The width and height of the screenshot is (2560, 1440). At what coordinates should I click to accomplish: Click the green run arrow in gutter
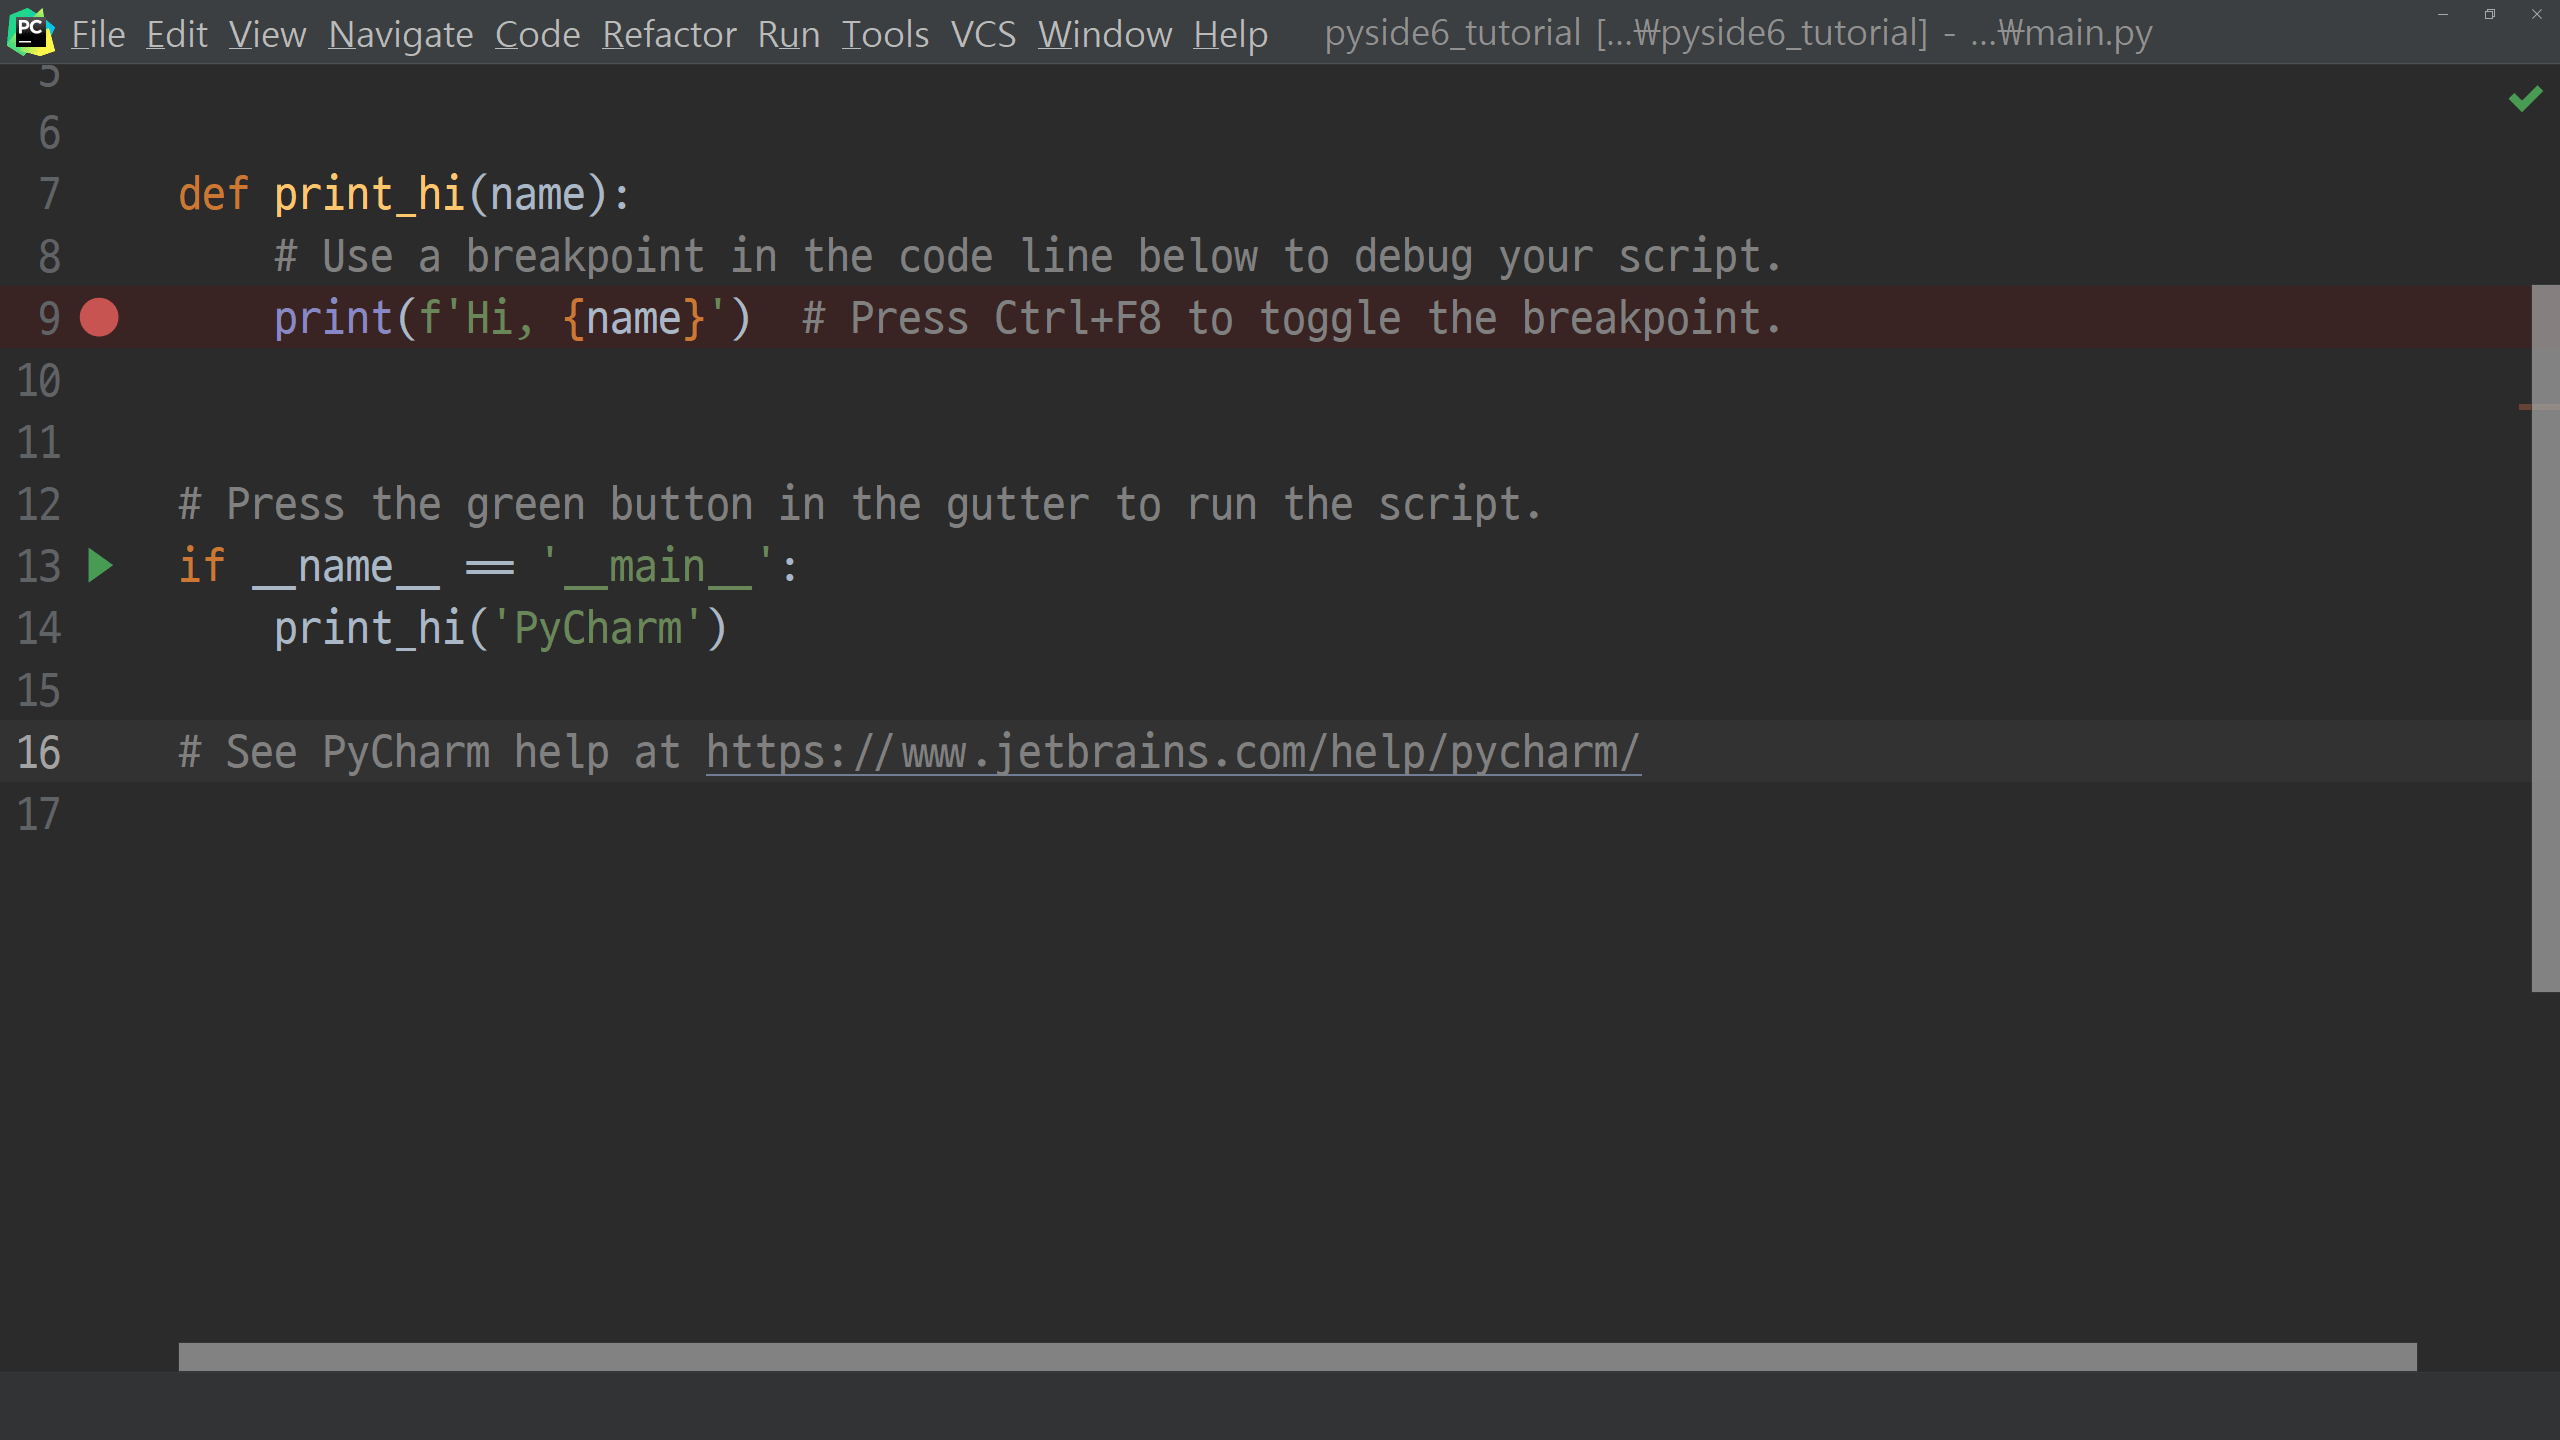click(x=100, y=566)
